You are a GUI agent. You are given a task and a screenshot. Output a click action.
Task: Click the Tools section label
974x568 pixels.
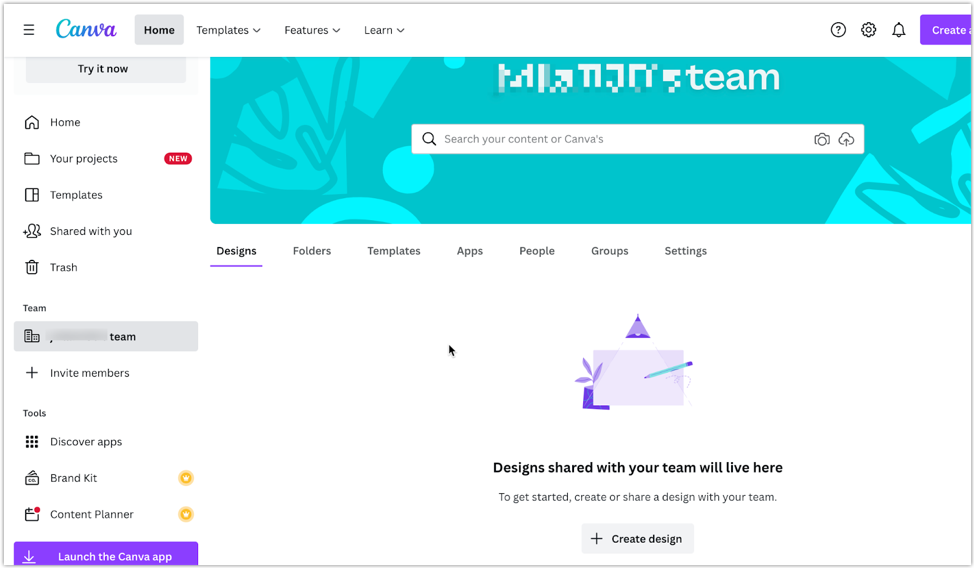(34, 413)
